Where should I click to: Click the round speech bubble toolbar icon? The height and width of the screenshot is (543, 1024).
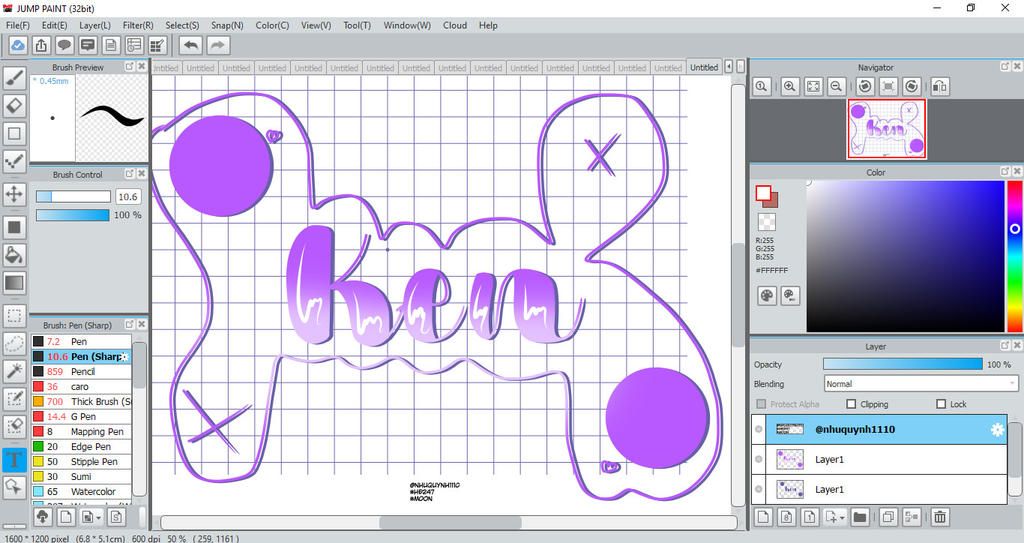(64, 45)
